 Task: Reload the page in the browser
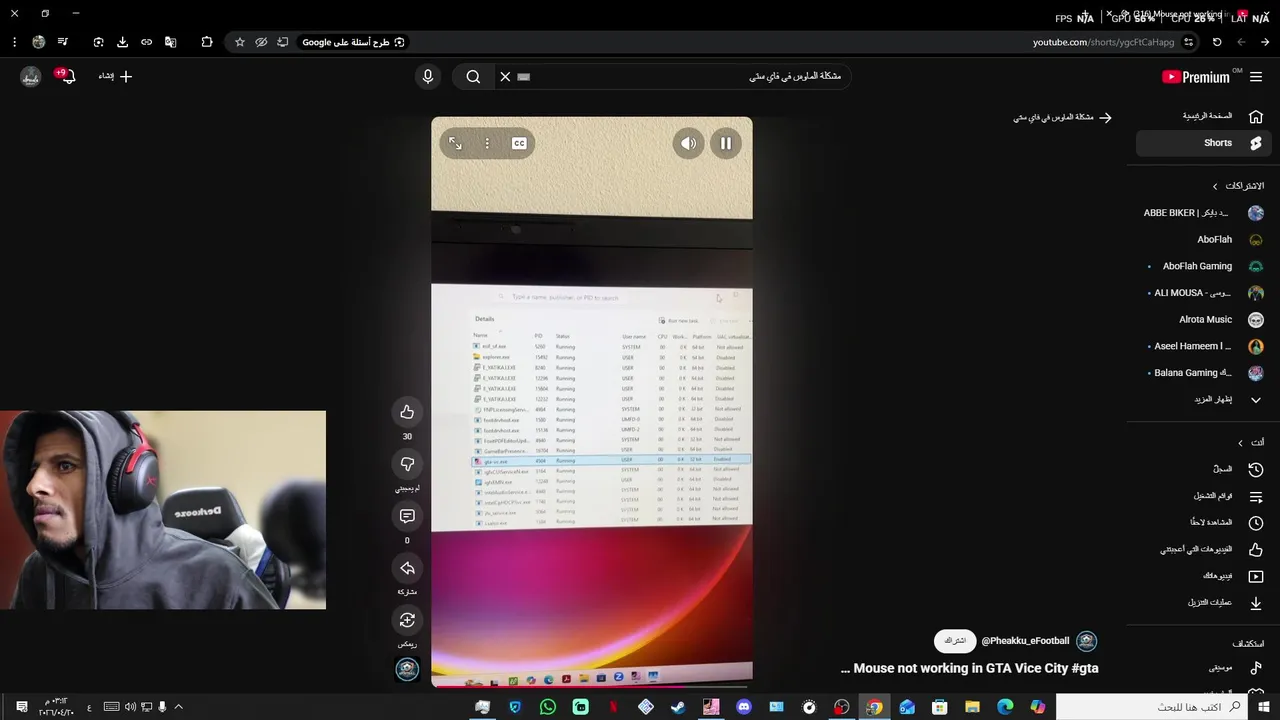(1217, 42)
